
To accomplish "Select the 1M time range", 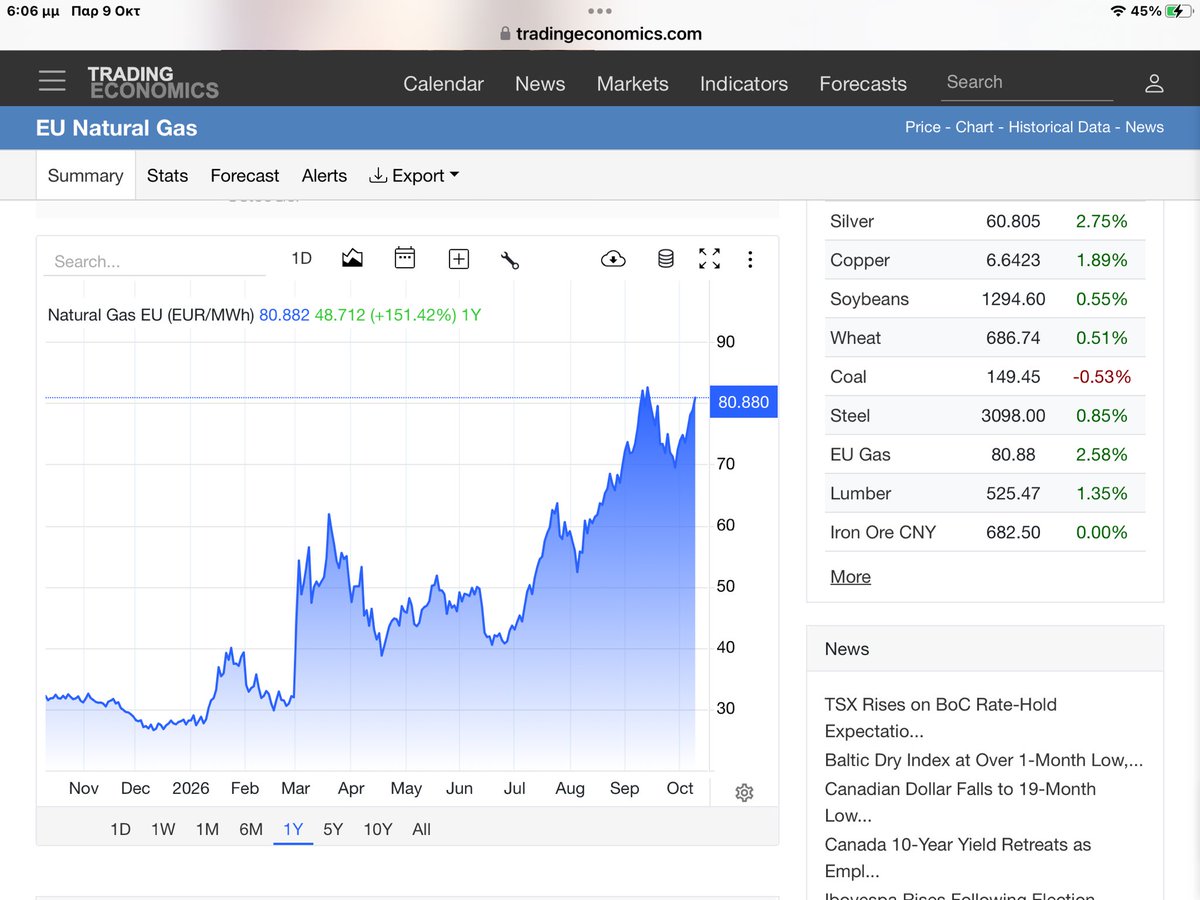I will 207,829.
